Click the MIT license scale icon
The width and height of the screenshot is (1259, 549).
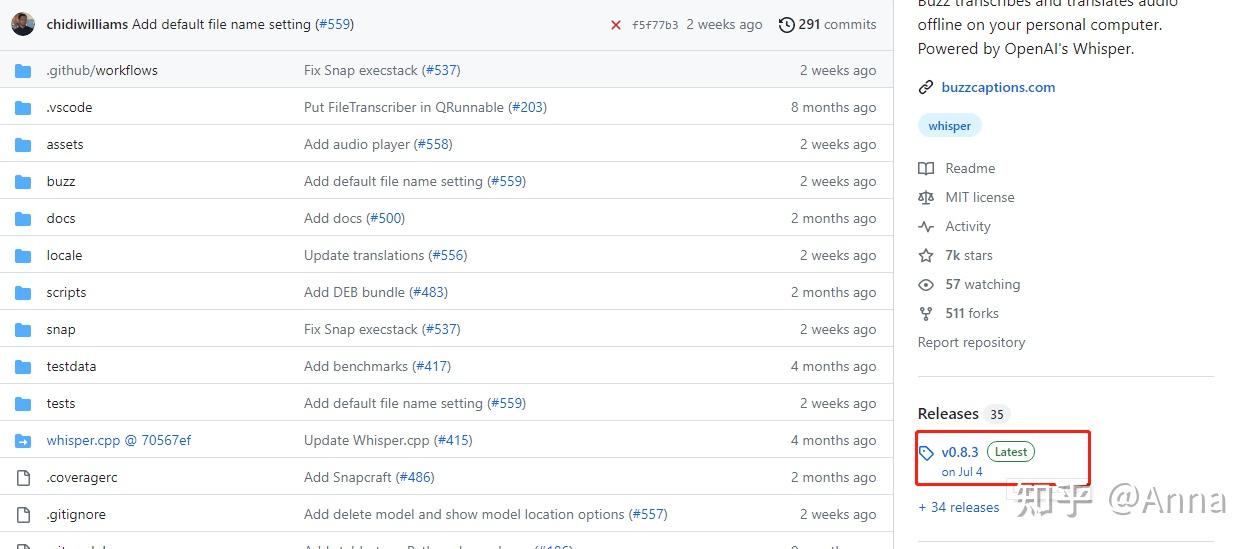click(926, 198)
